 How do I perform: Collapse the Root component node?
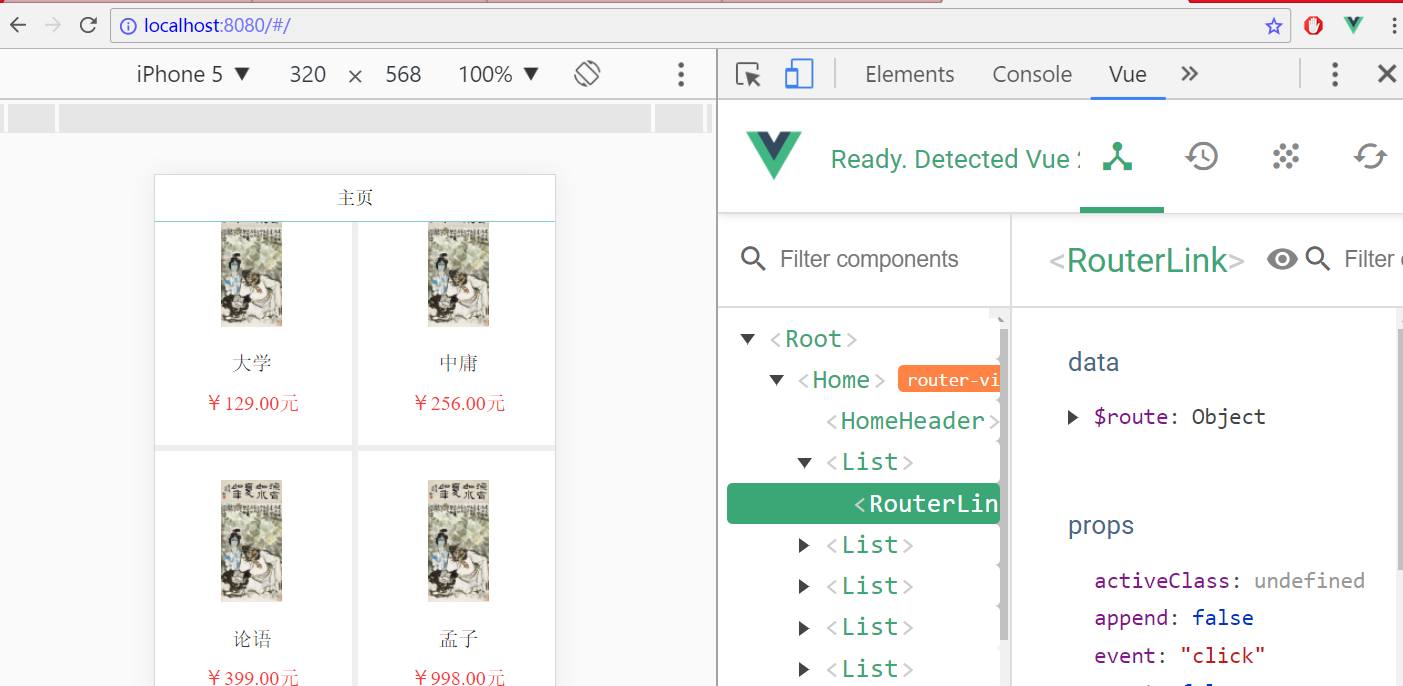[747, 339]
